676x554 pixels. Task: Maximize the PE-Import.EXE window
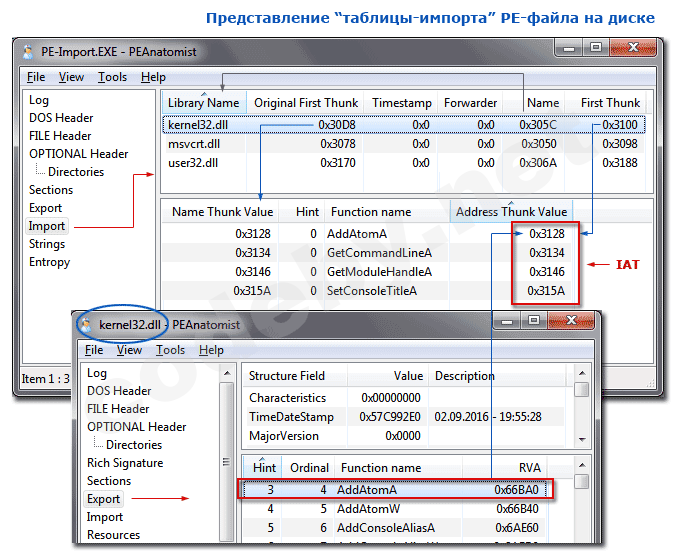pyautogui.click(x=596, y=47)
